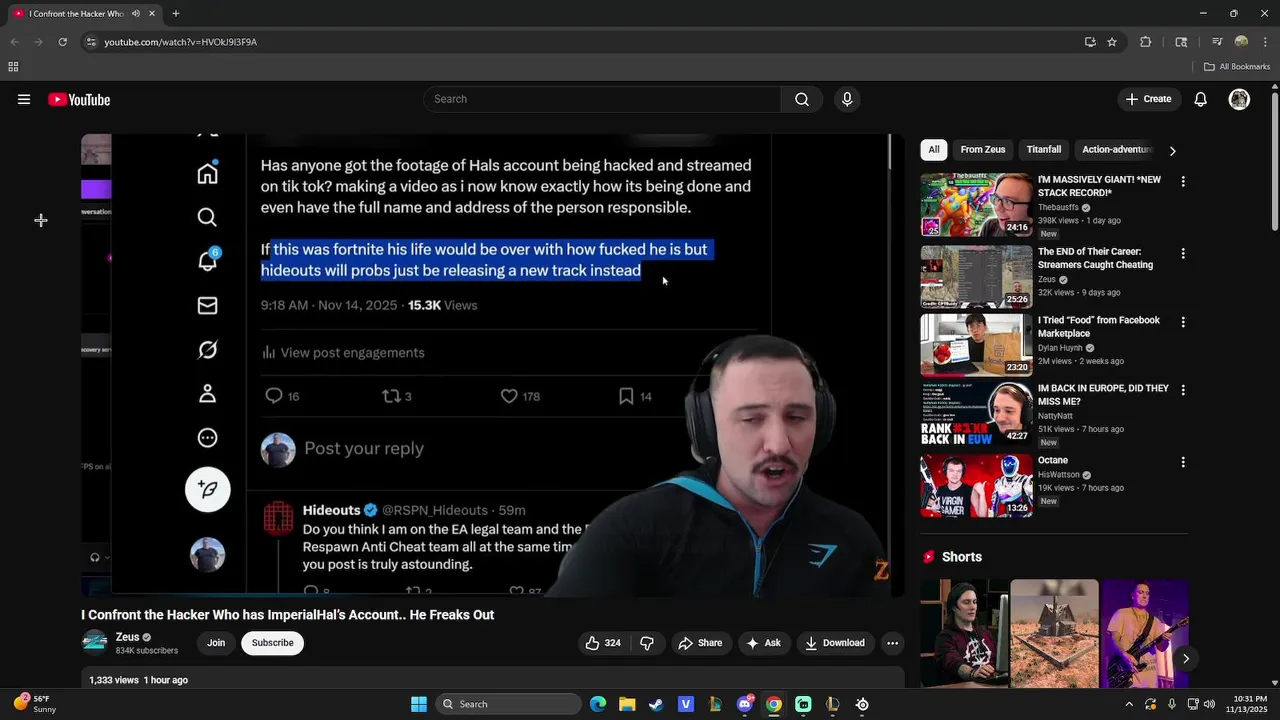Image resolution: width=1280 pixels, height=720 pixels.
Task: Focus the YouTube search field
Action: coord(602,99)
